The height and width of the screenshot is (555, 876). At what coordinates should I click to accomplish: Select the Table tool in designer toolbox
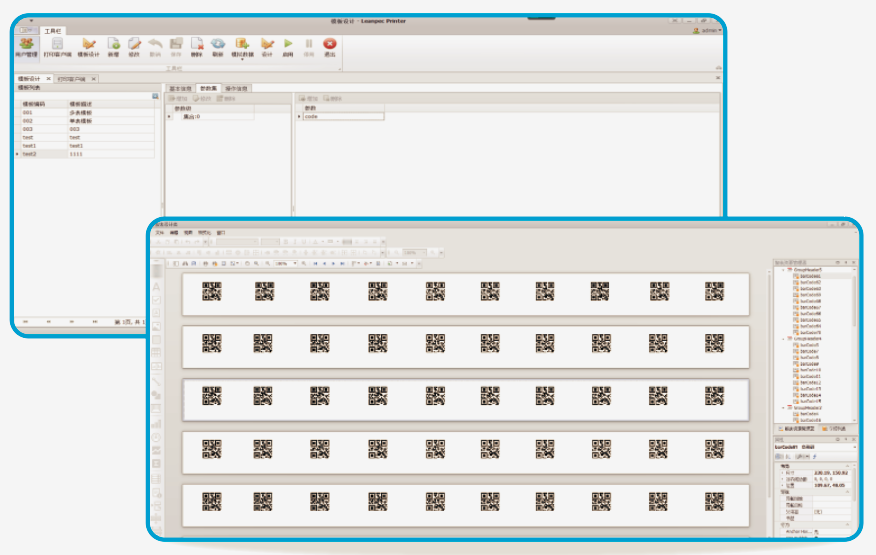[x=156, y=353]
